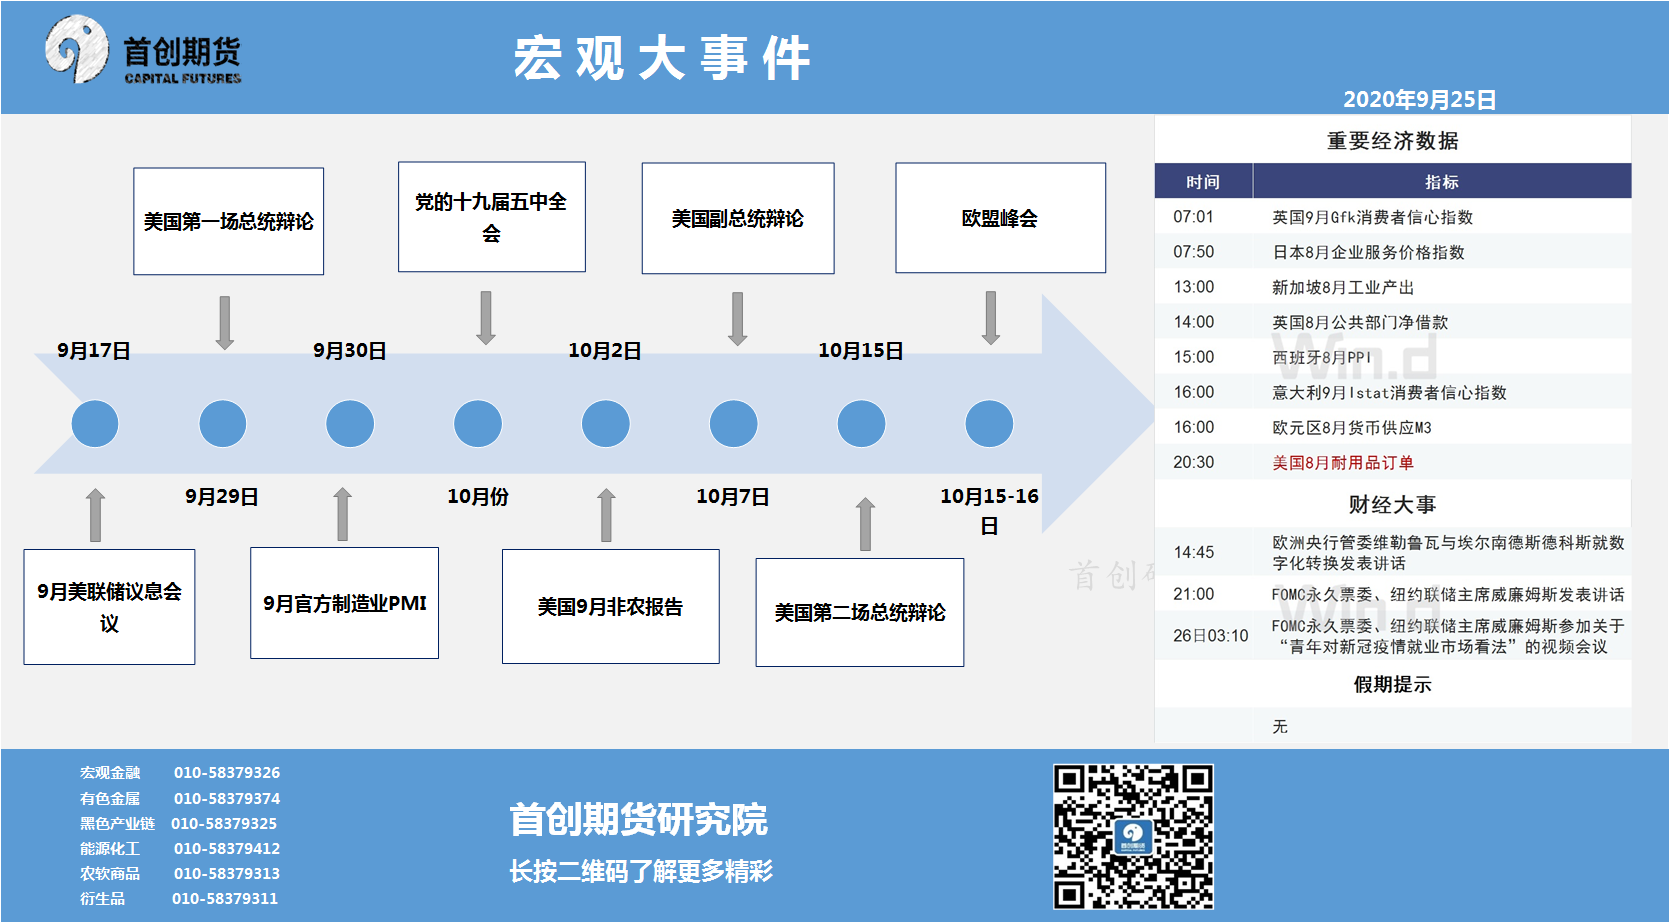Select the 9月29日 timeline dot
Viewport: 1670px width, 923px height.
[223, 424]
